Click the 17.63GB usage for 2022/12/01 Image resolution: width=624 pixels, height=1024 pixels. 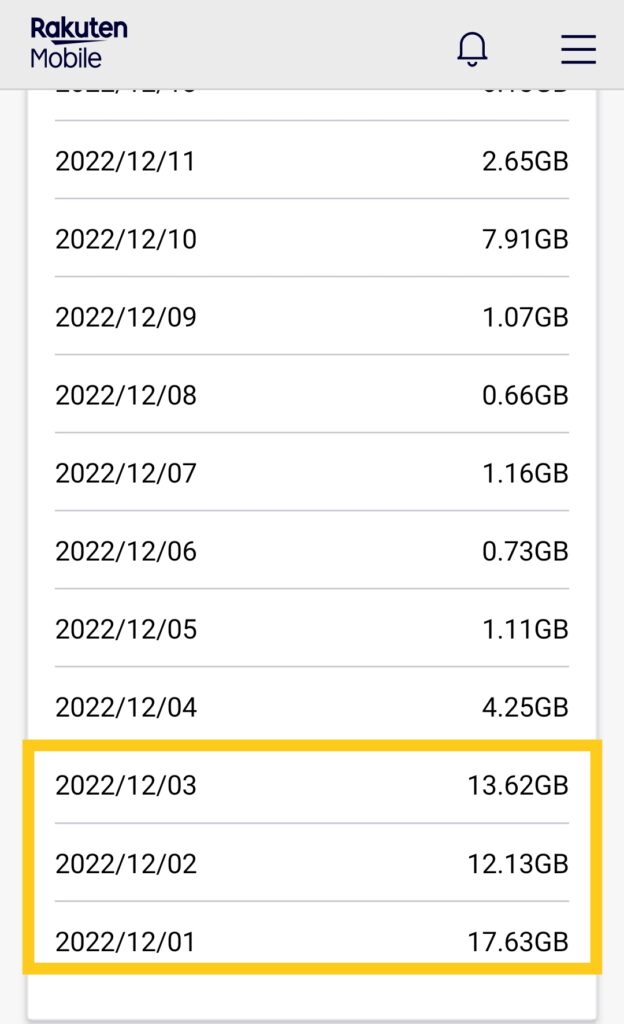click(x=518, y=942)
